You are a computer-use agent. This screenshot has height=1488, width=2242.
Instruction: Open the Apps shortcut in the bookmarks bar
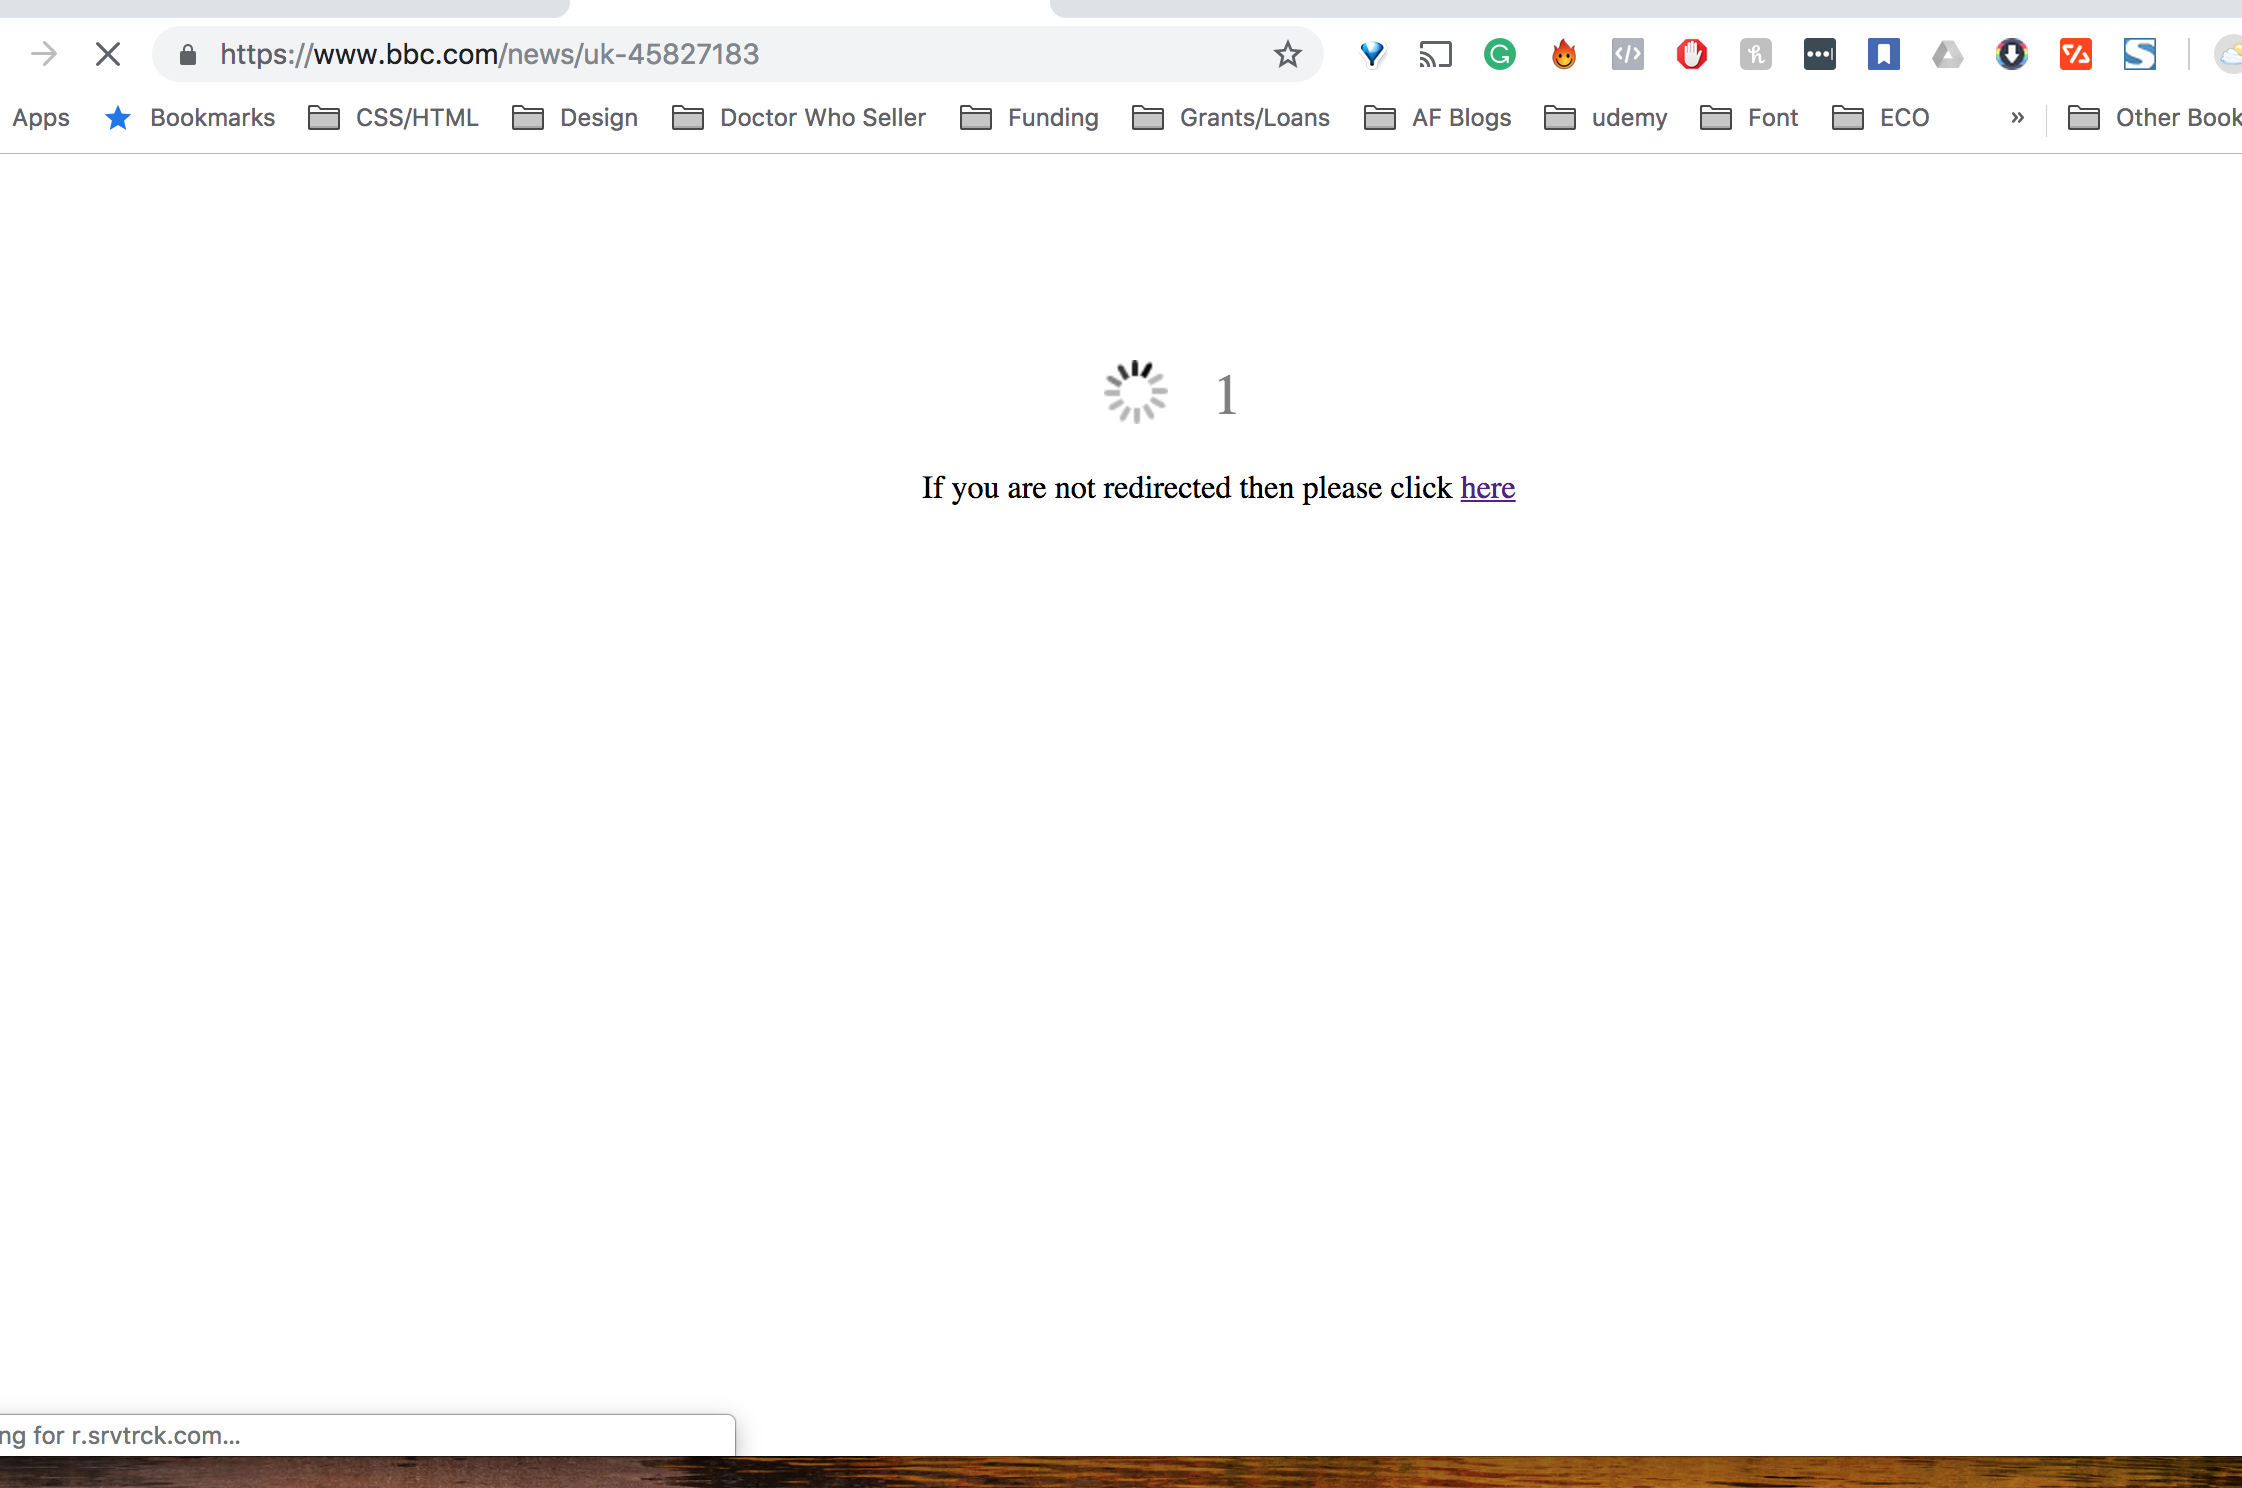click(41, 118)
